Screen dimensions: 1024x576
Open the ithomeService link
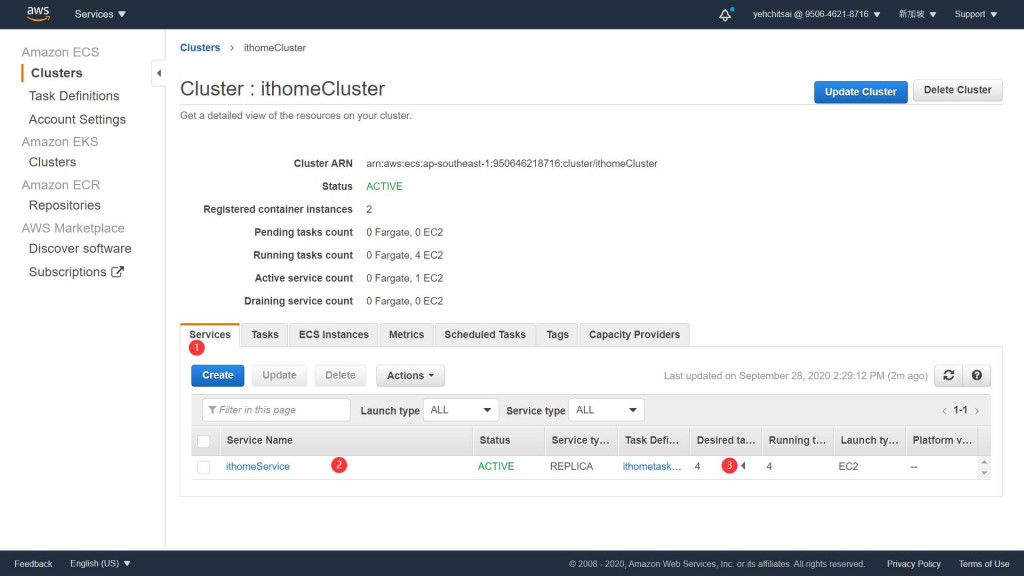click(x=257, y=466)
